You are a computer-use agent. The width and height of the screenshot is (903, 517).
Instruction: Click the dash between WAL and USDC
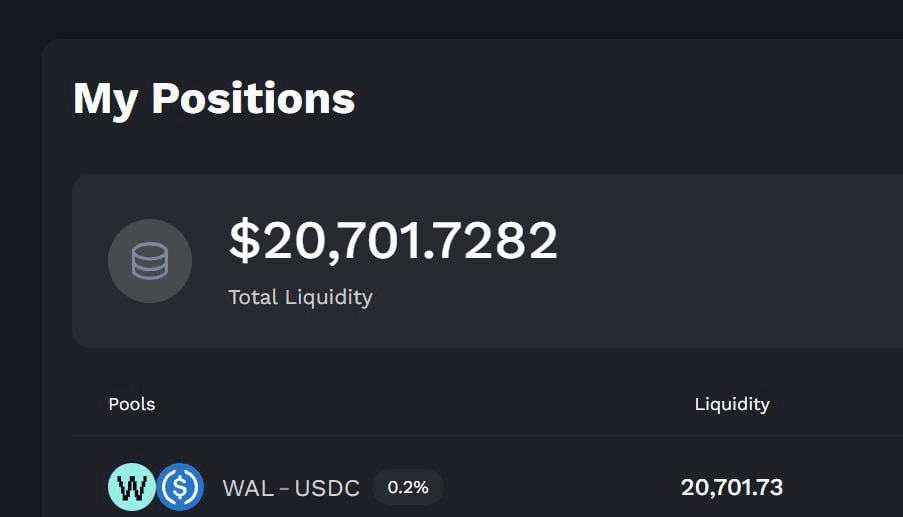pyautogui.click(x=284, y=488)
